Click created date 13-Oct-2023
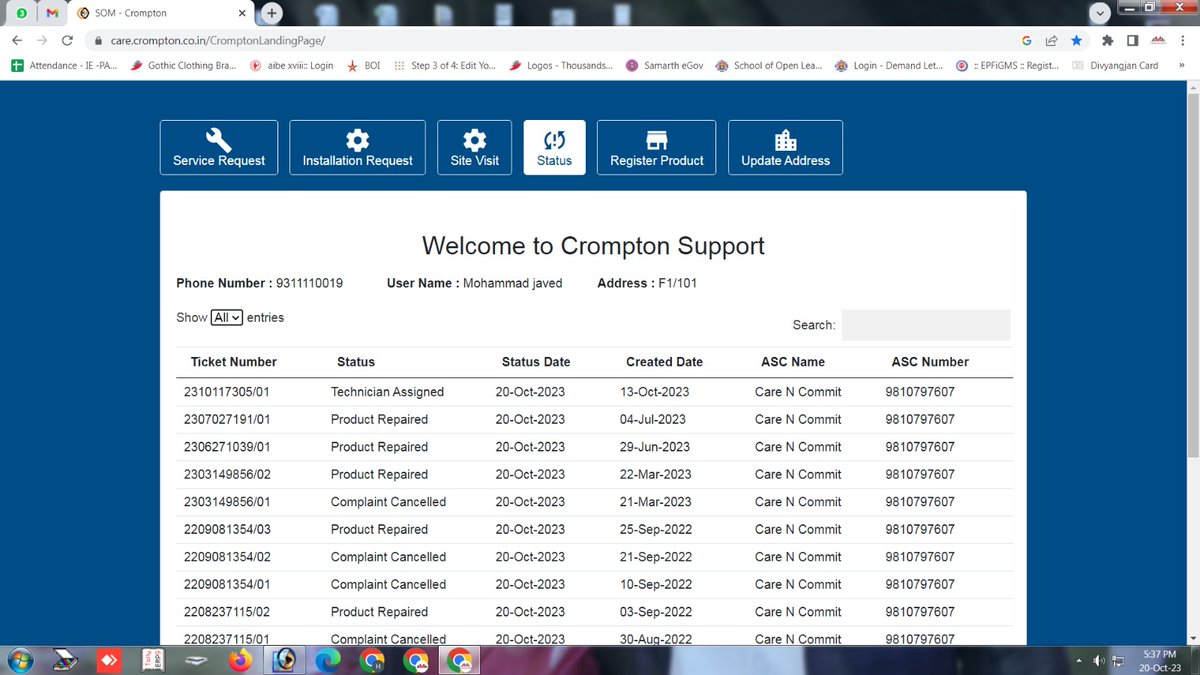The width and height of the screenshot is (1200, 675). pos(654,392)
